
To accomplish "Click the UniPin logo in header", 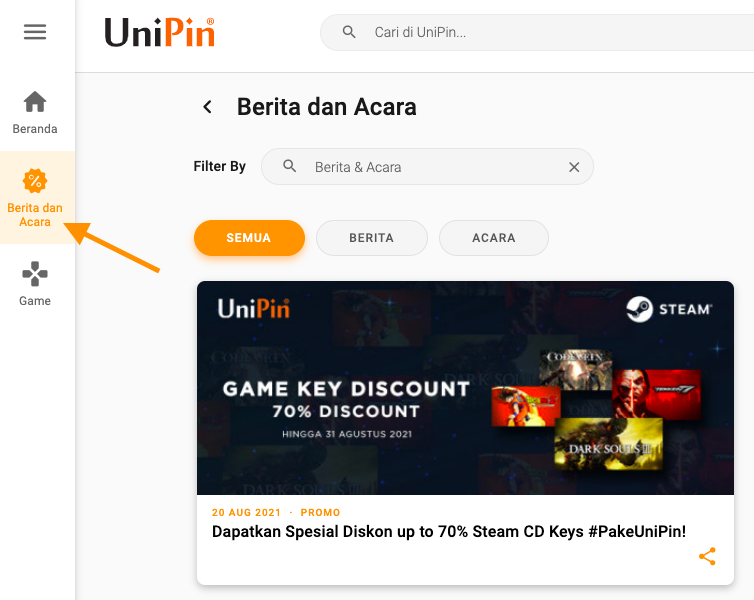I will (160, 33).
